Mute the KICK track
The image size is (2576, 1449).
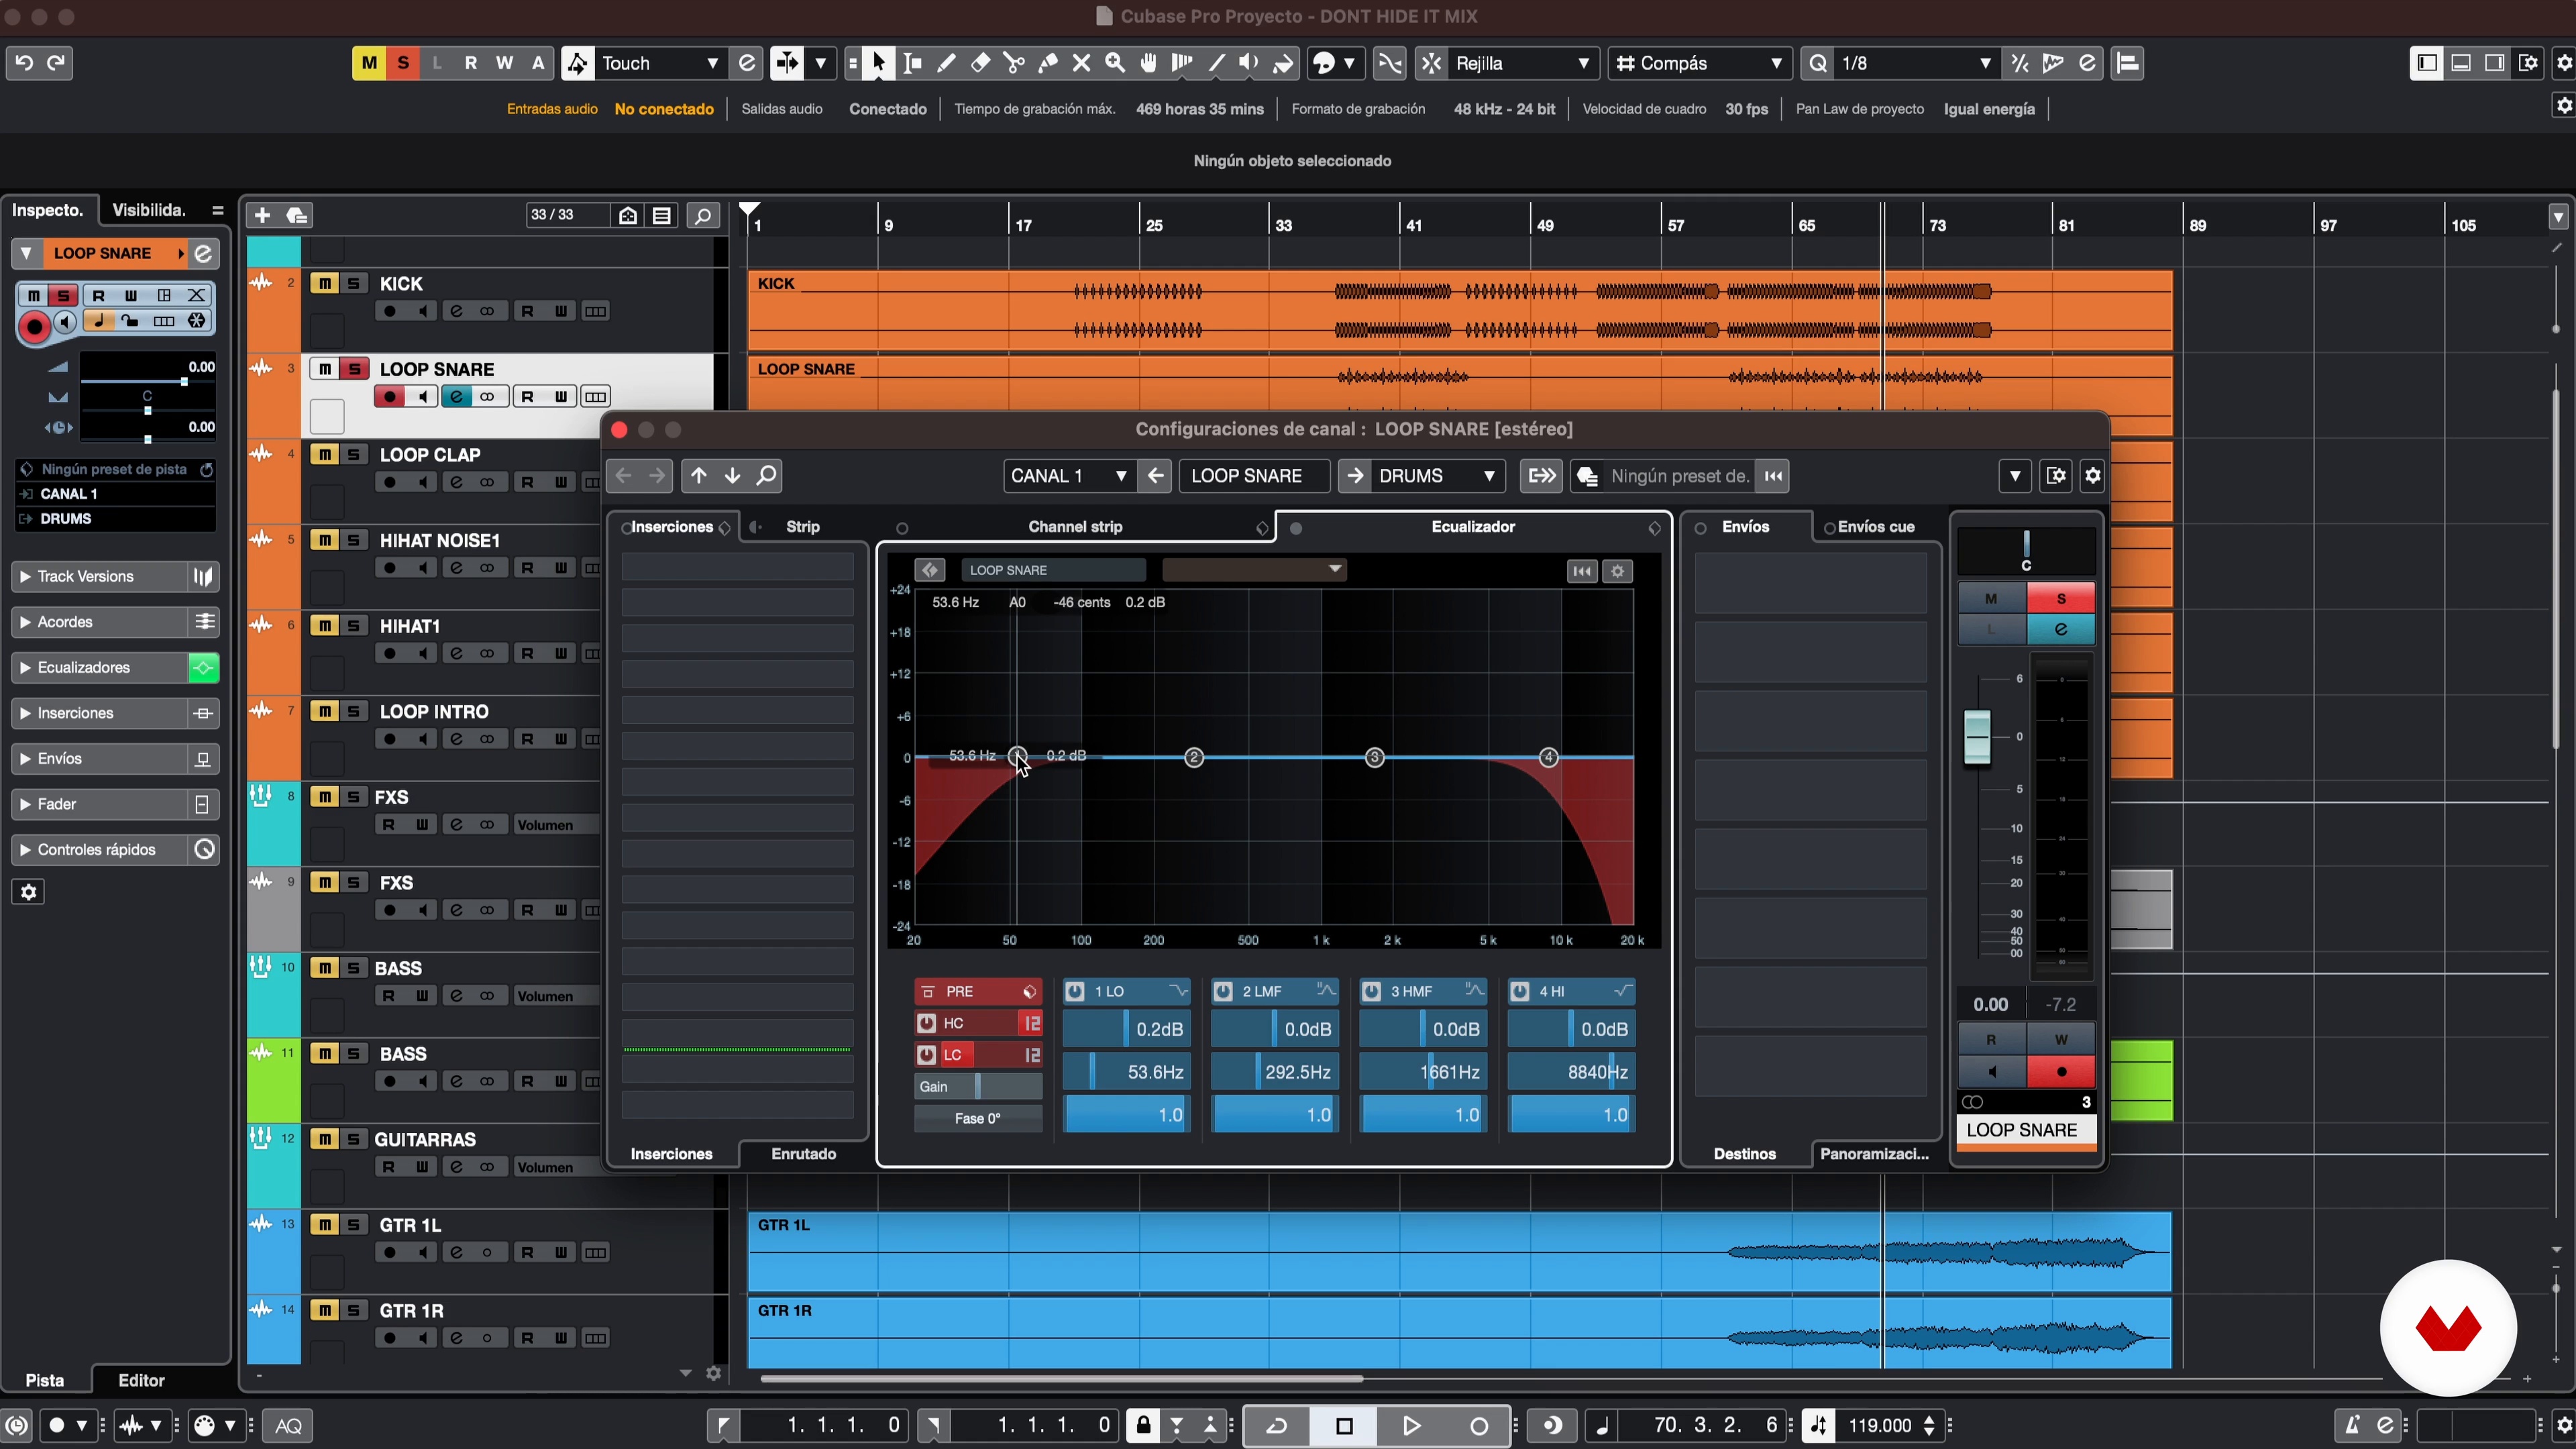click(324, 283)
